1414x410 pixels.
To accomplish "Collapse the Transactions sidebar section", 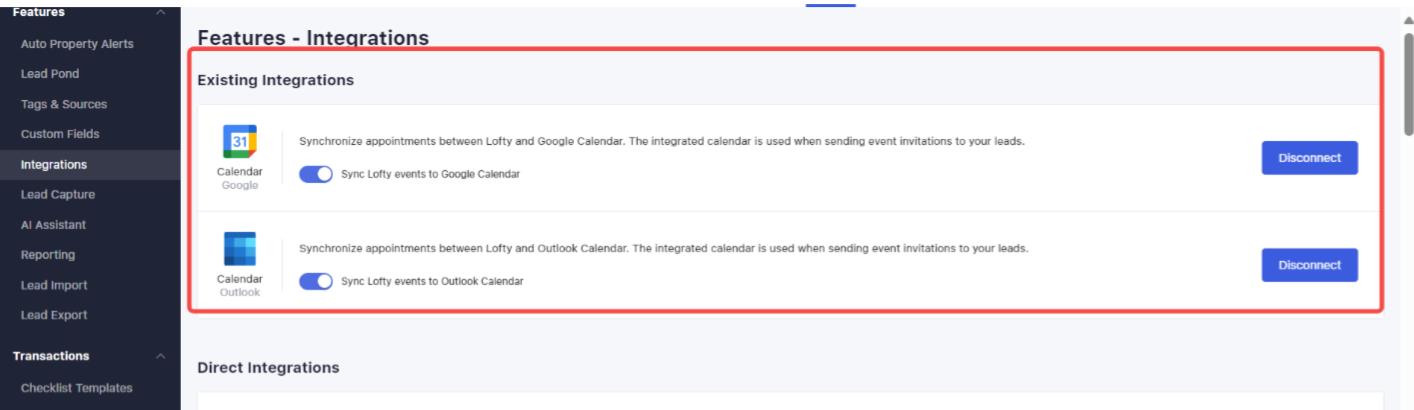I will (x=161, y=356).
